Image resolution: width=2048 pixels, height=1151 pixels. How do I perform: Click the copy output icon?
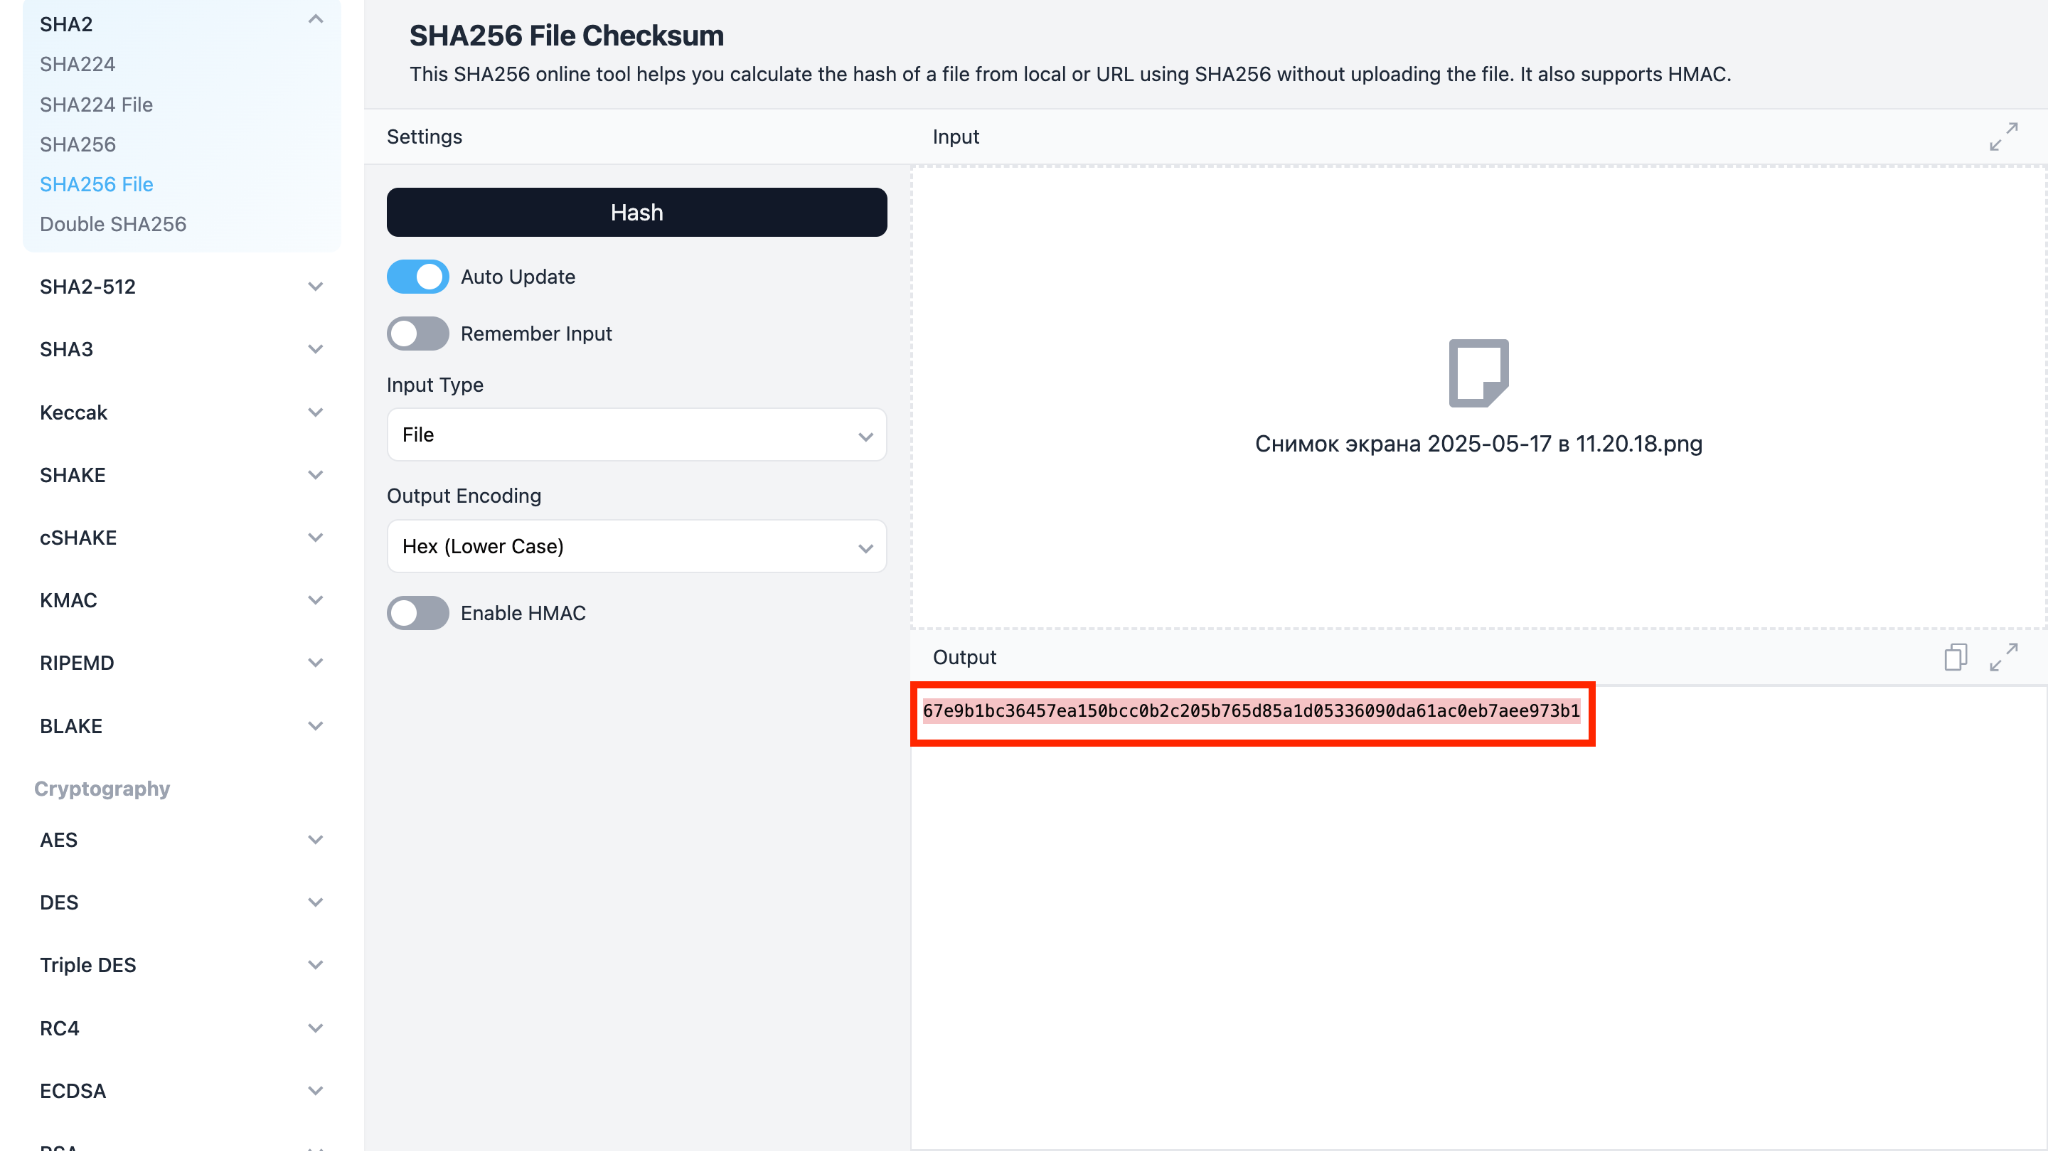tap(1955, 657)
